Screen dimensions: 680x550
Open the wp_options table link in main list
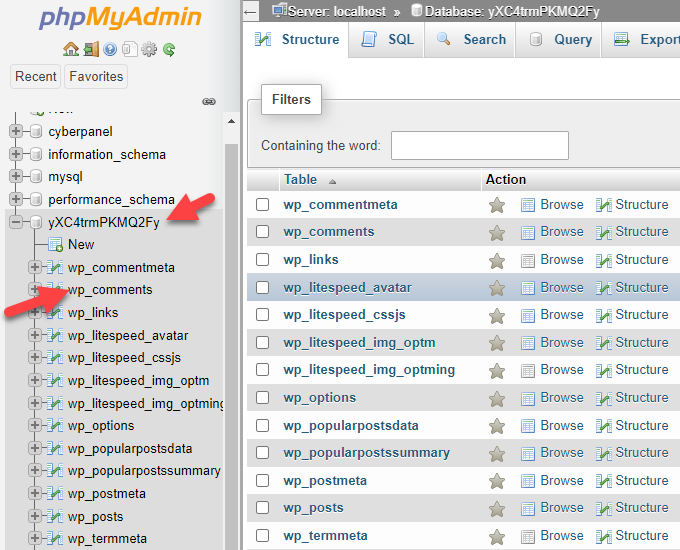[x=320, y=397]
